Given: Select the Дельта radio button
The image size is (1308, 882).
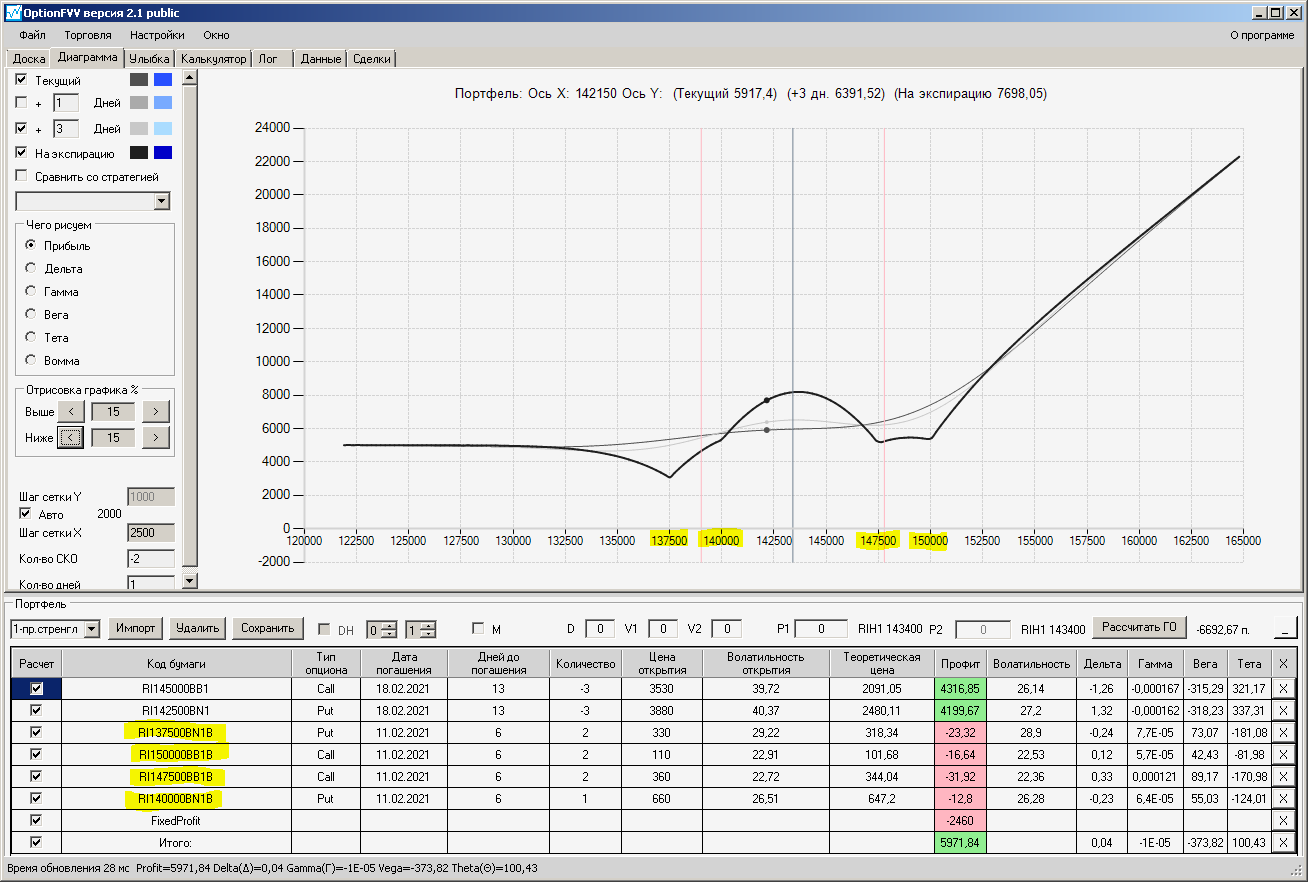Looking at the screenshot, I should click(x=31, y=268).
